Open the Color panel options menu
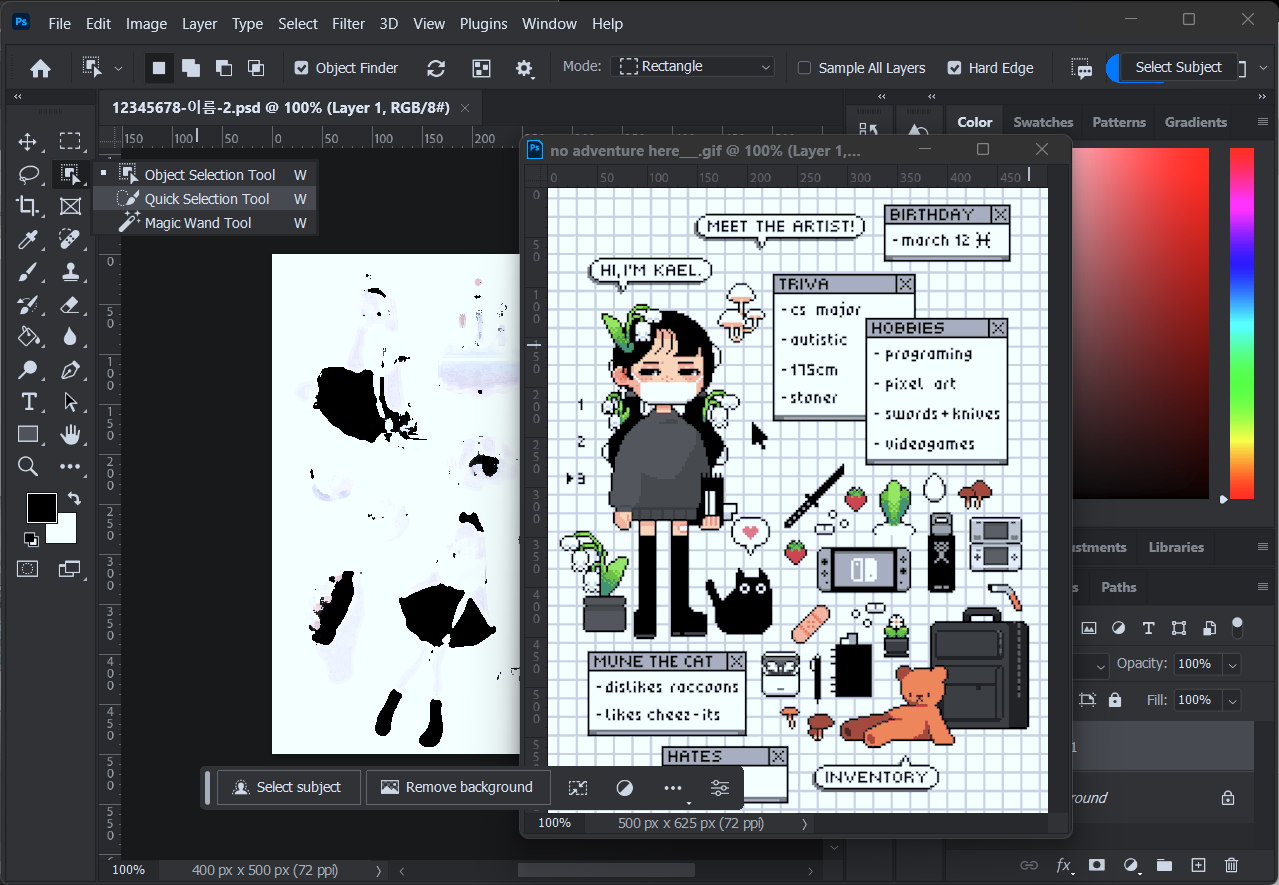Image resolution: width=1279 pixels, height=885 pixels. click(1263, 122)
